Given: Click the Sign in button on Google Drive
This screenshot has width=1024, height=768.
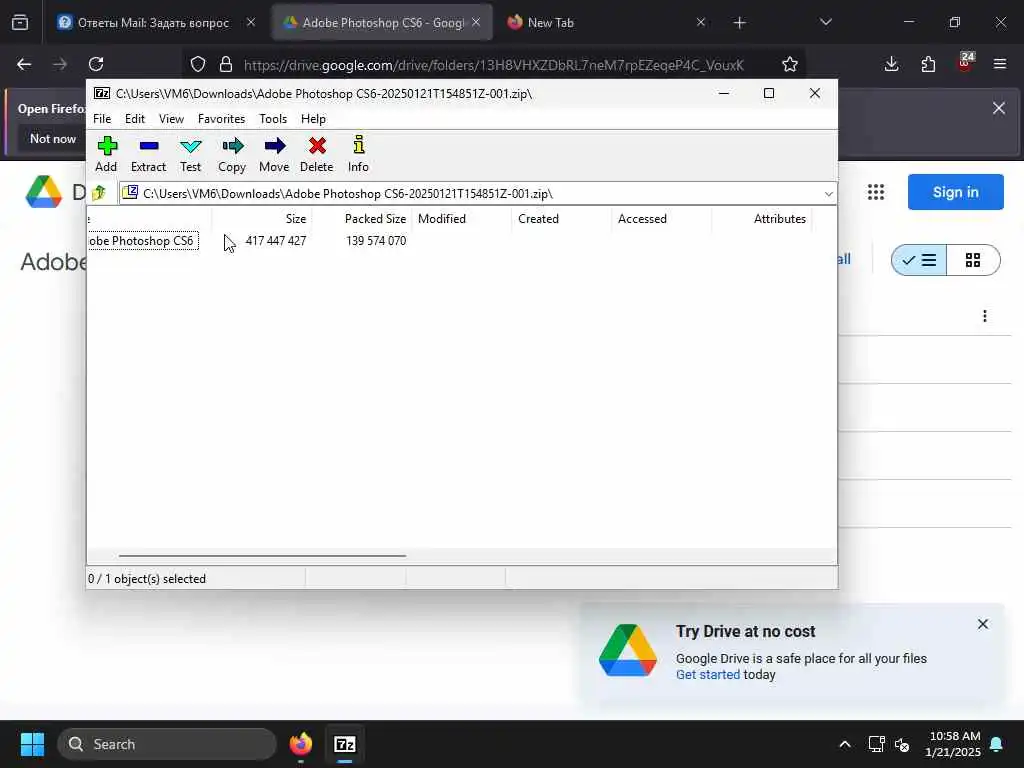Looking at the screenshot, I should point(955,192).
